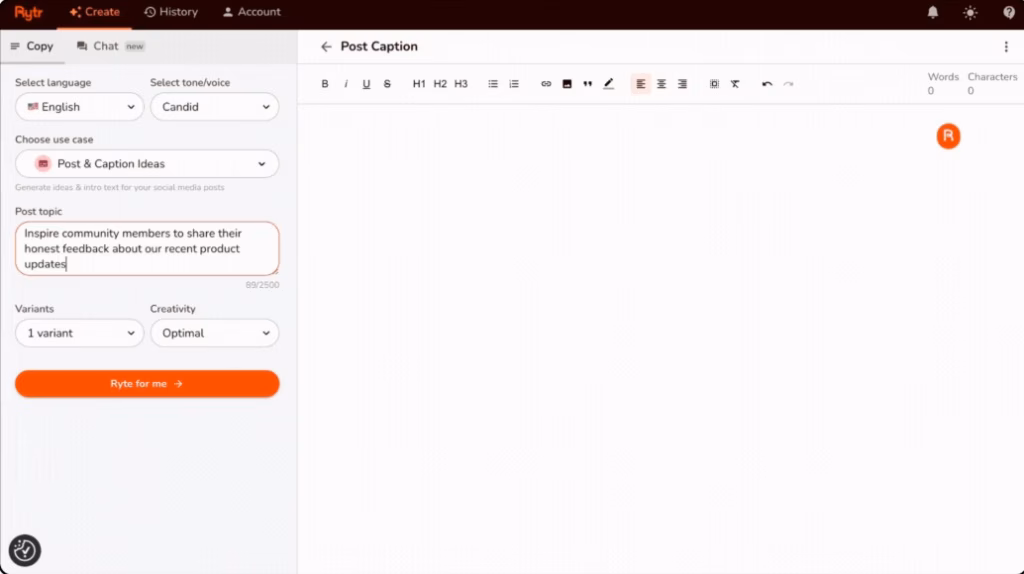Toggle light/dark theme with sun icon
Screen dimensions: 1024x574
pyautogui.click(x=970, y=12)
